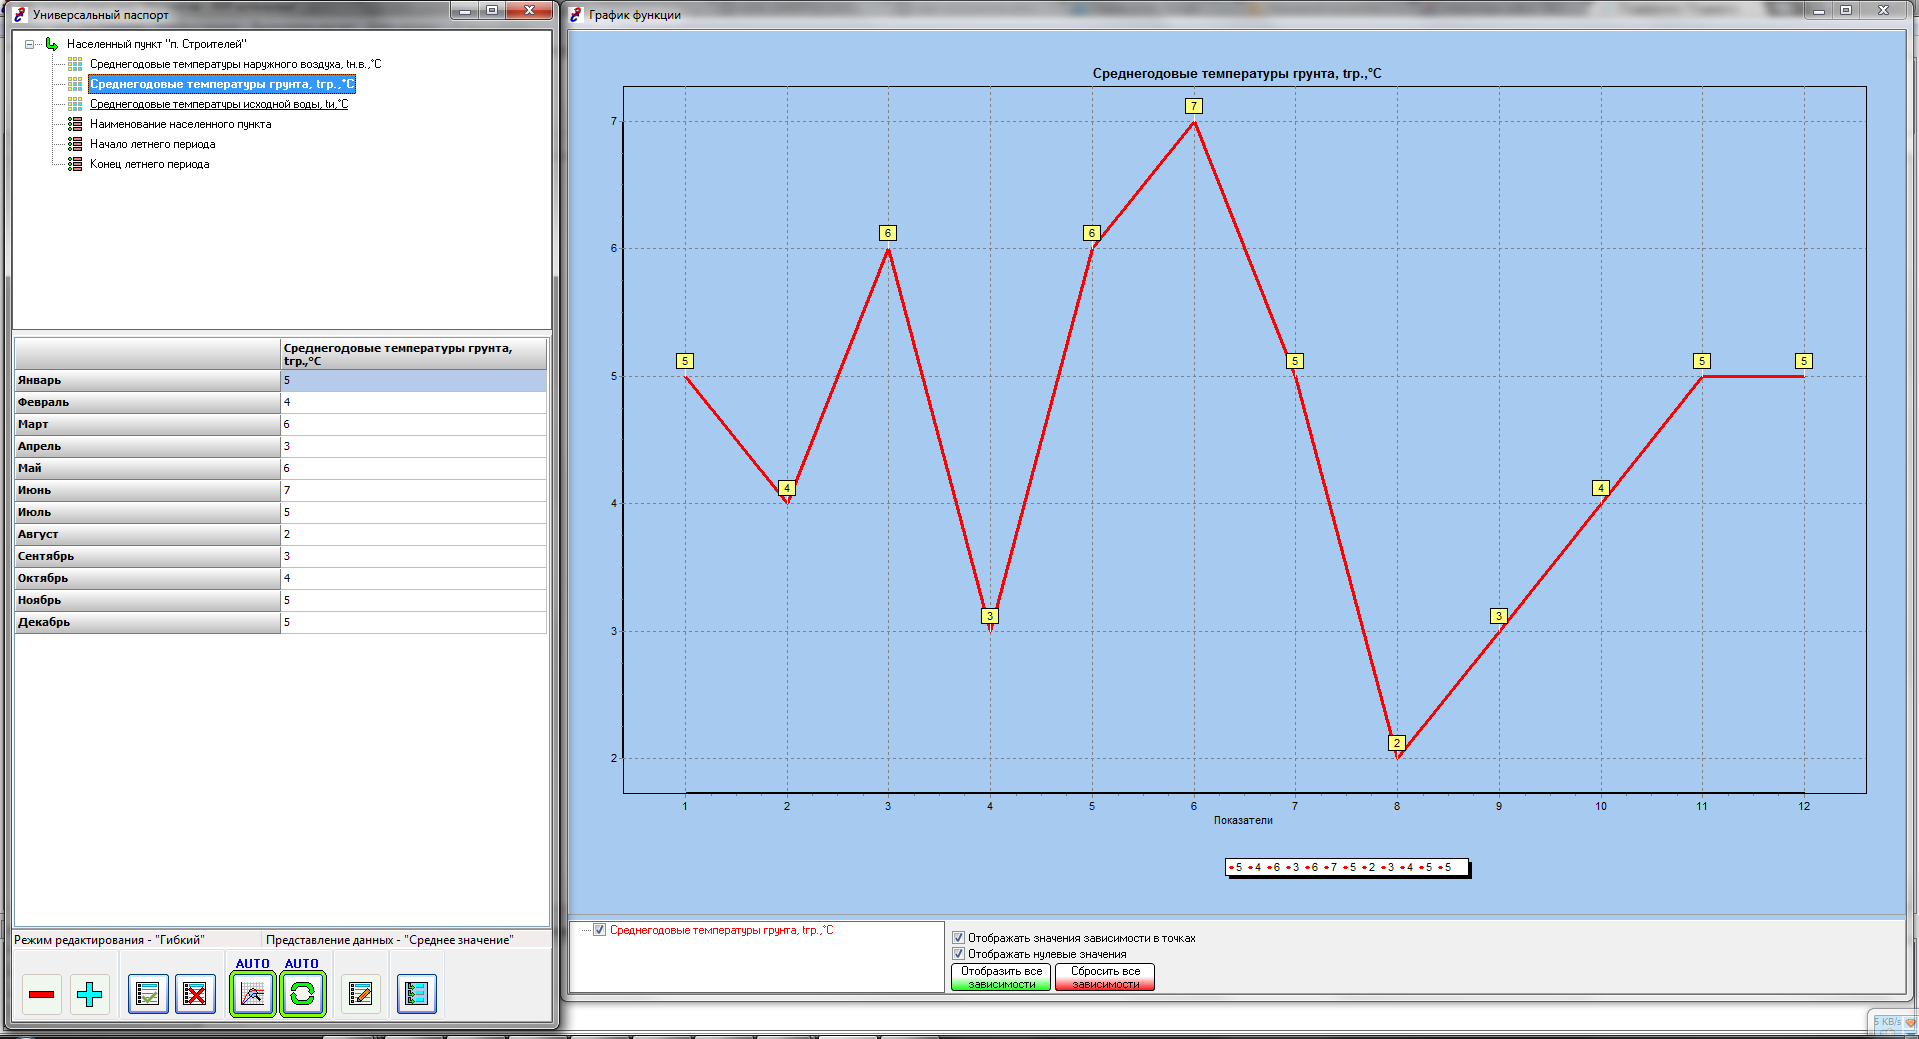The width and height of the screenshot is (1919, 1039).
Task: Click the red minus remove button
Action: point(42,994)
